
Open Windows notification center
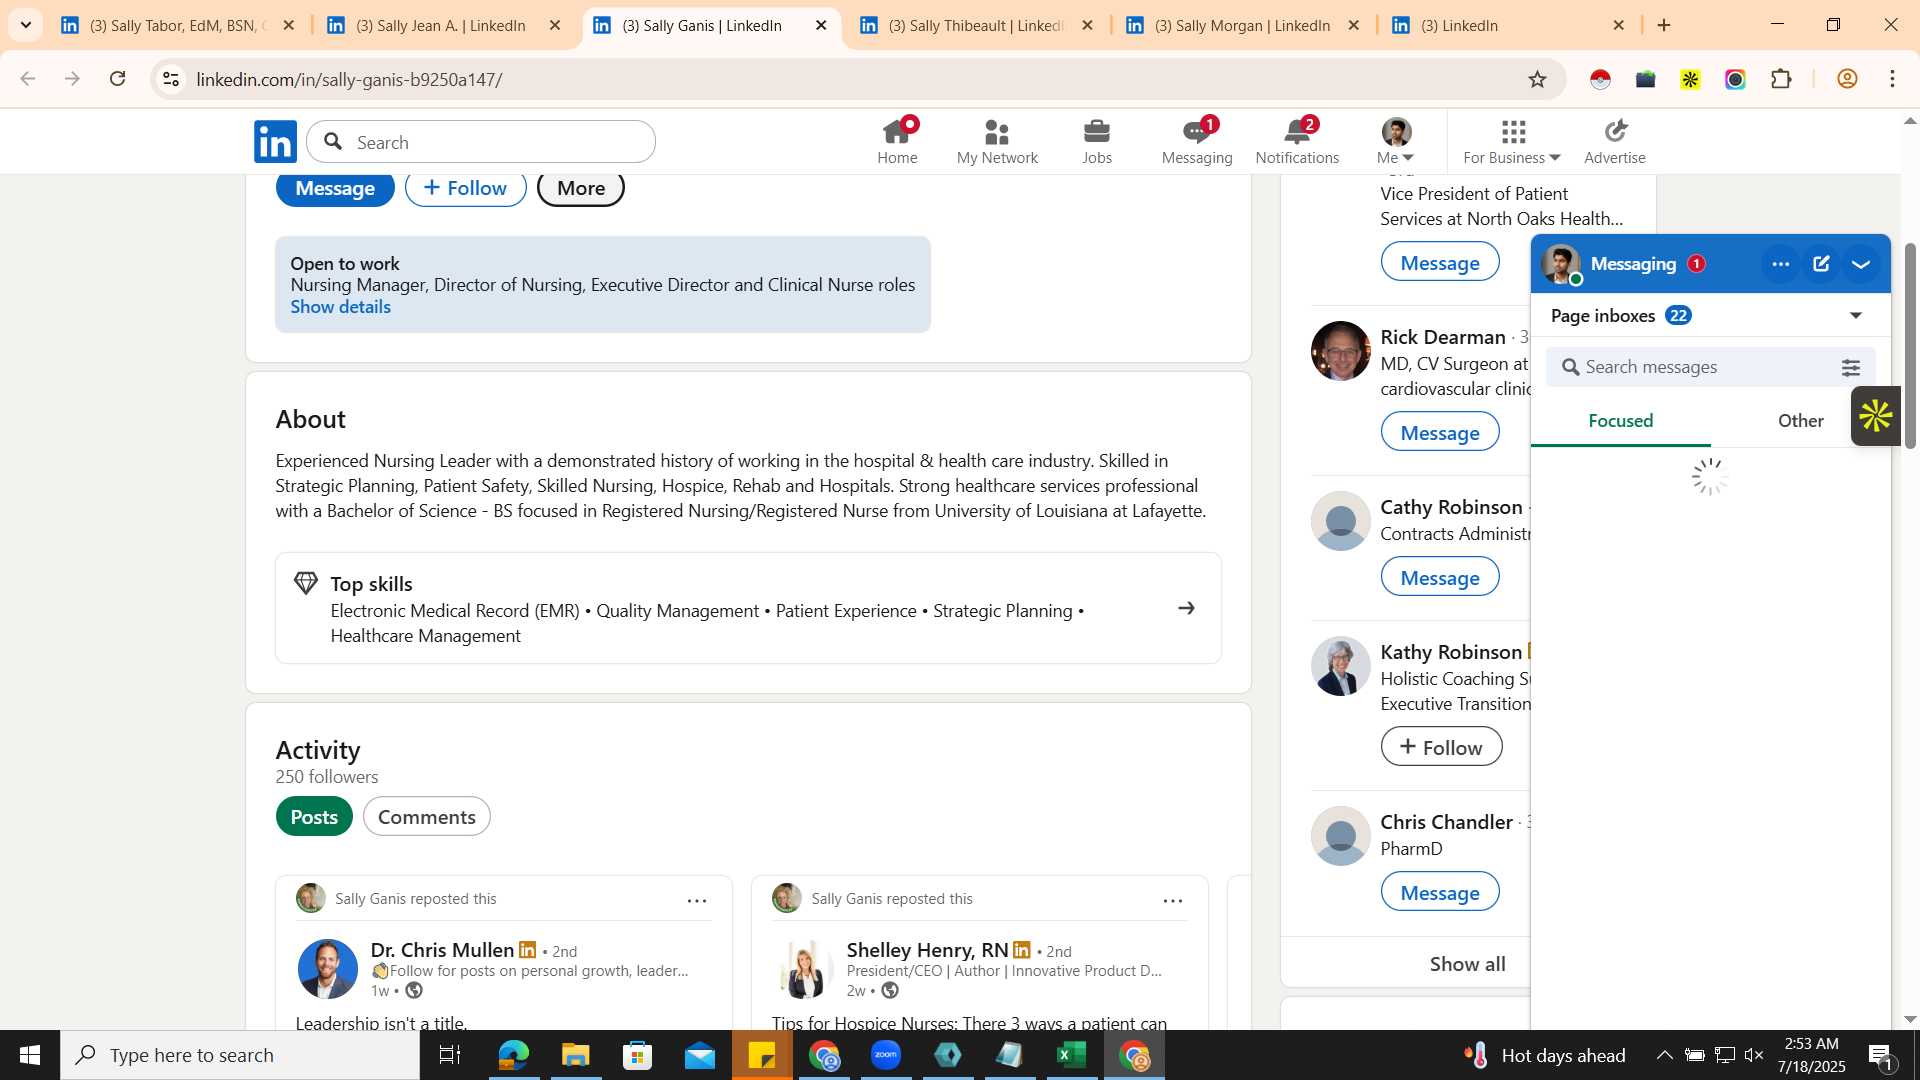pos(1881,1055)
